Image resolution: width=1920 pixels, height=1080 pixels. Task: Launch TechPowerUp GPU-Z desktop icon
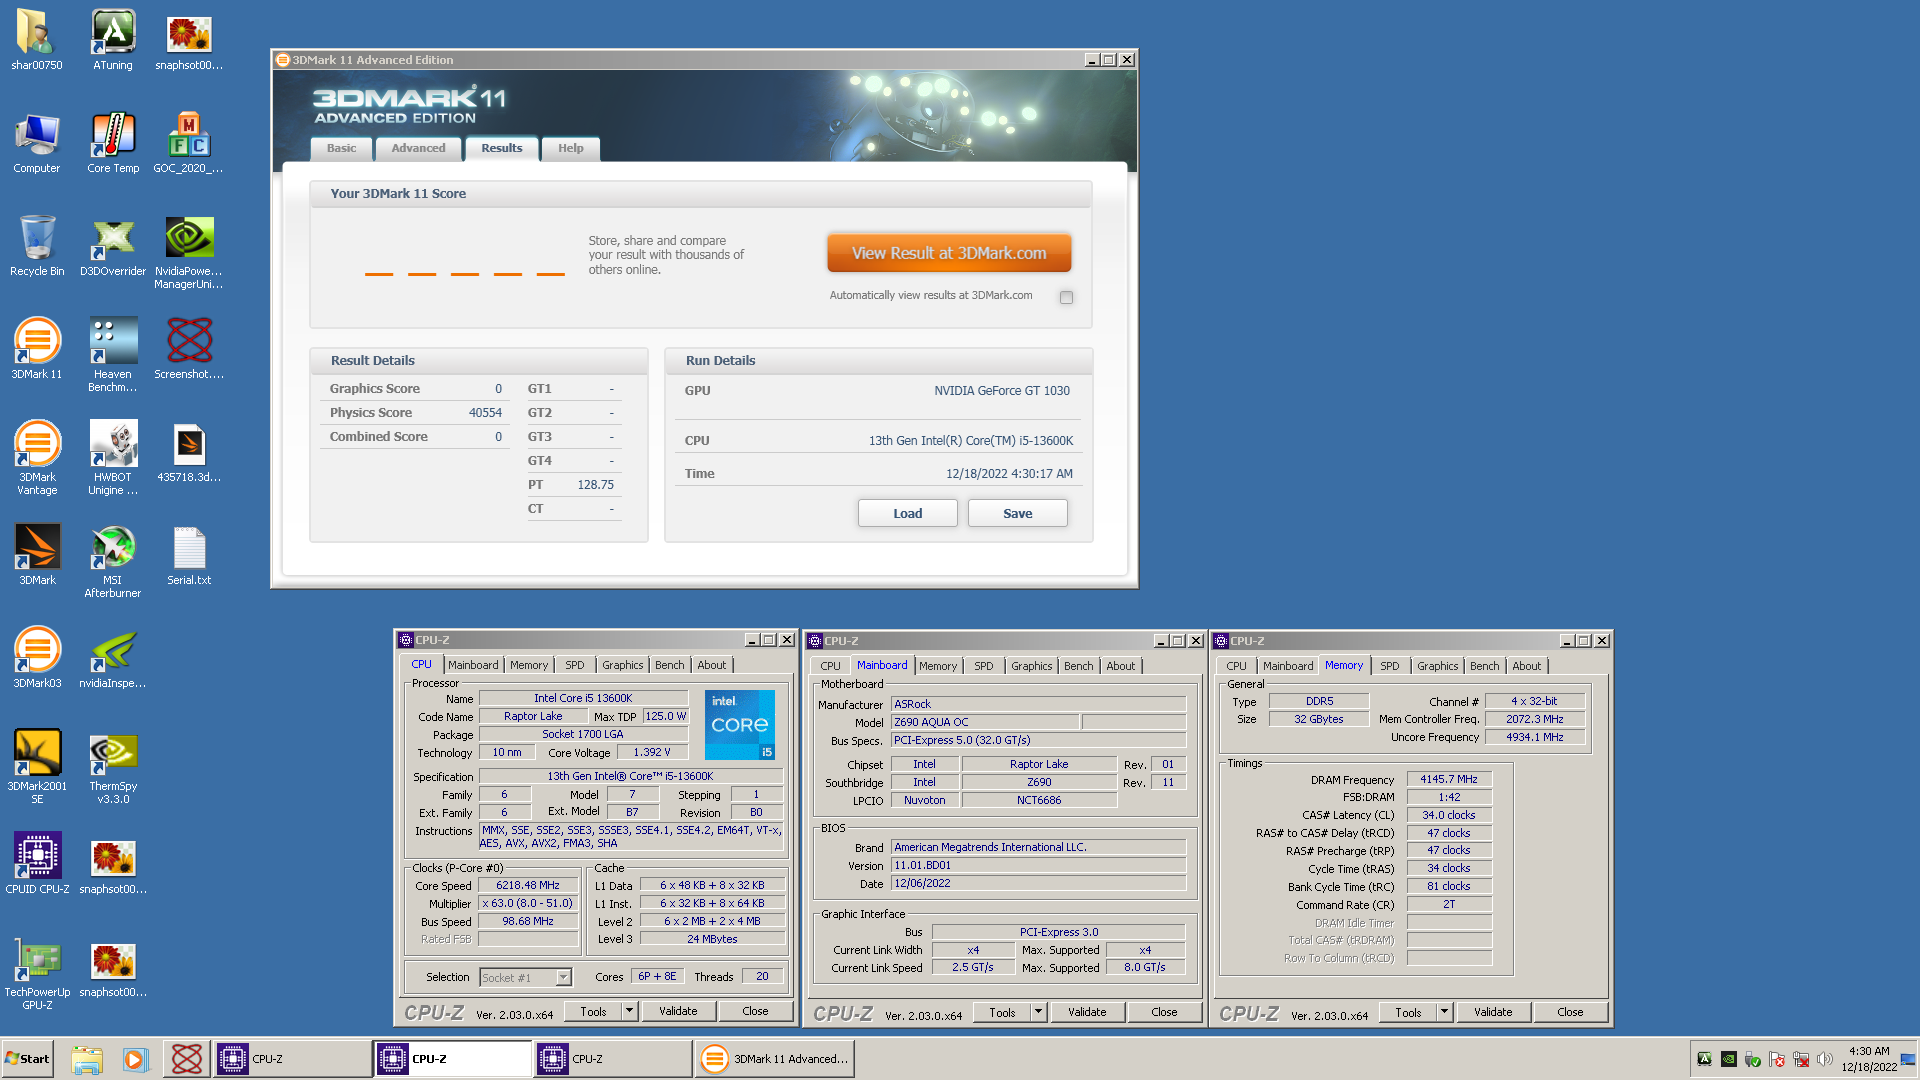click(x=37, y=973)
